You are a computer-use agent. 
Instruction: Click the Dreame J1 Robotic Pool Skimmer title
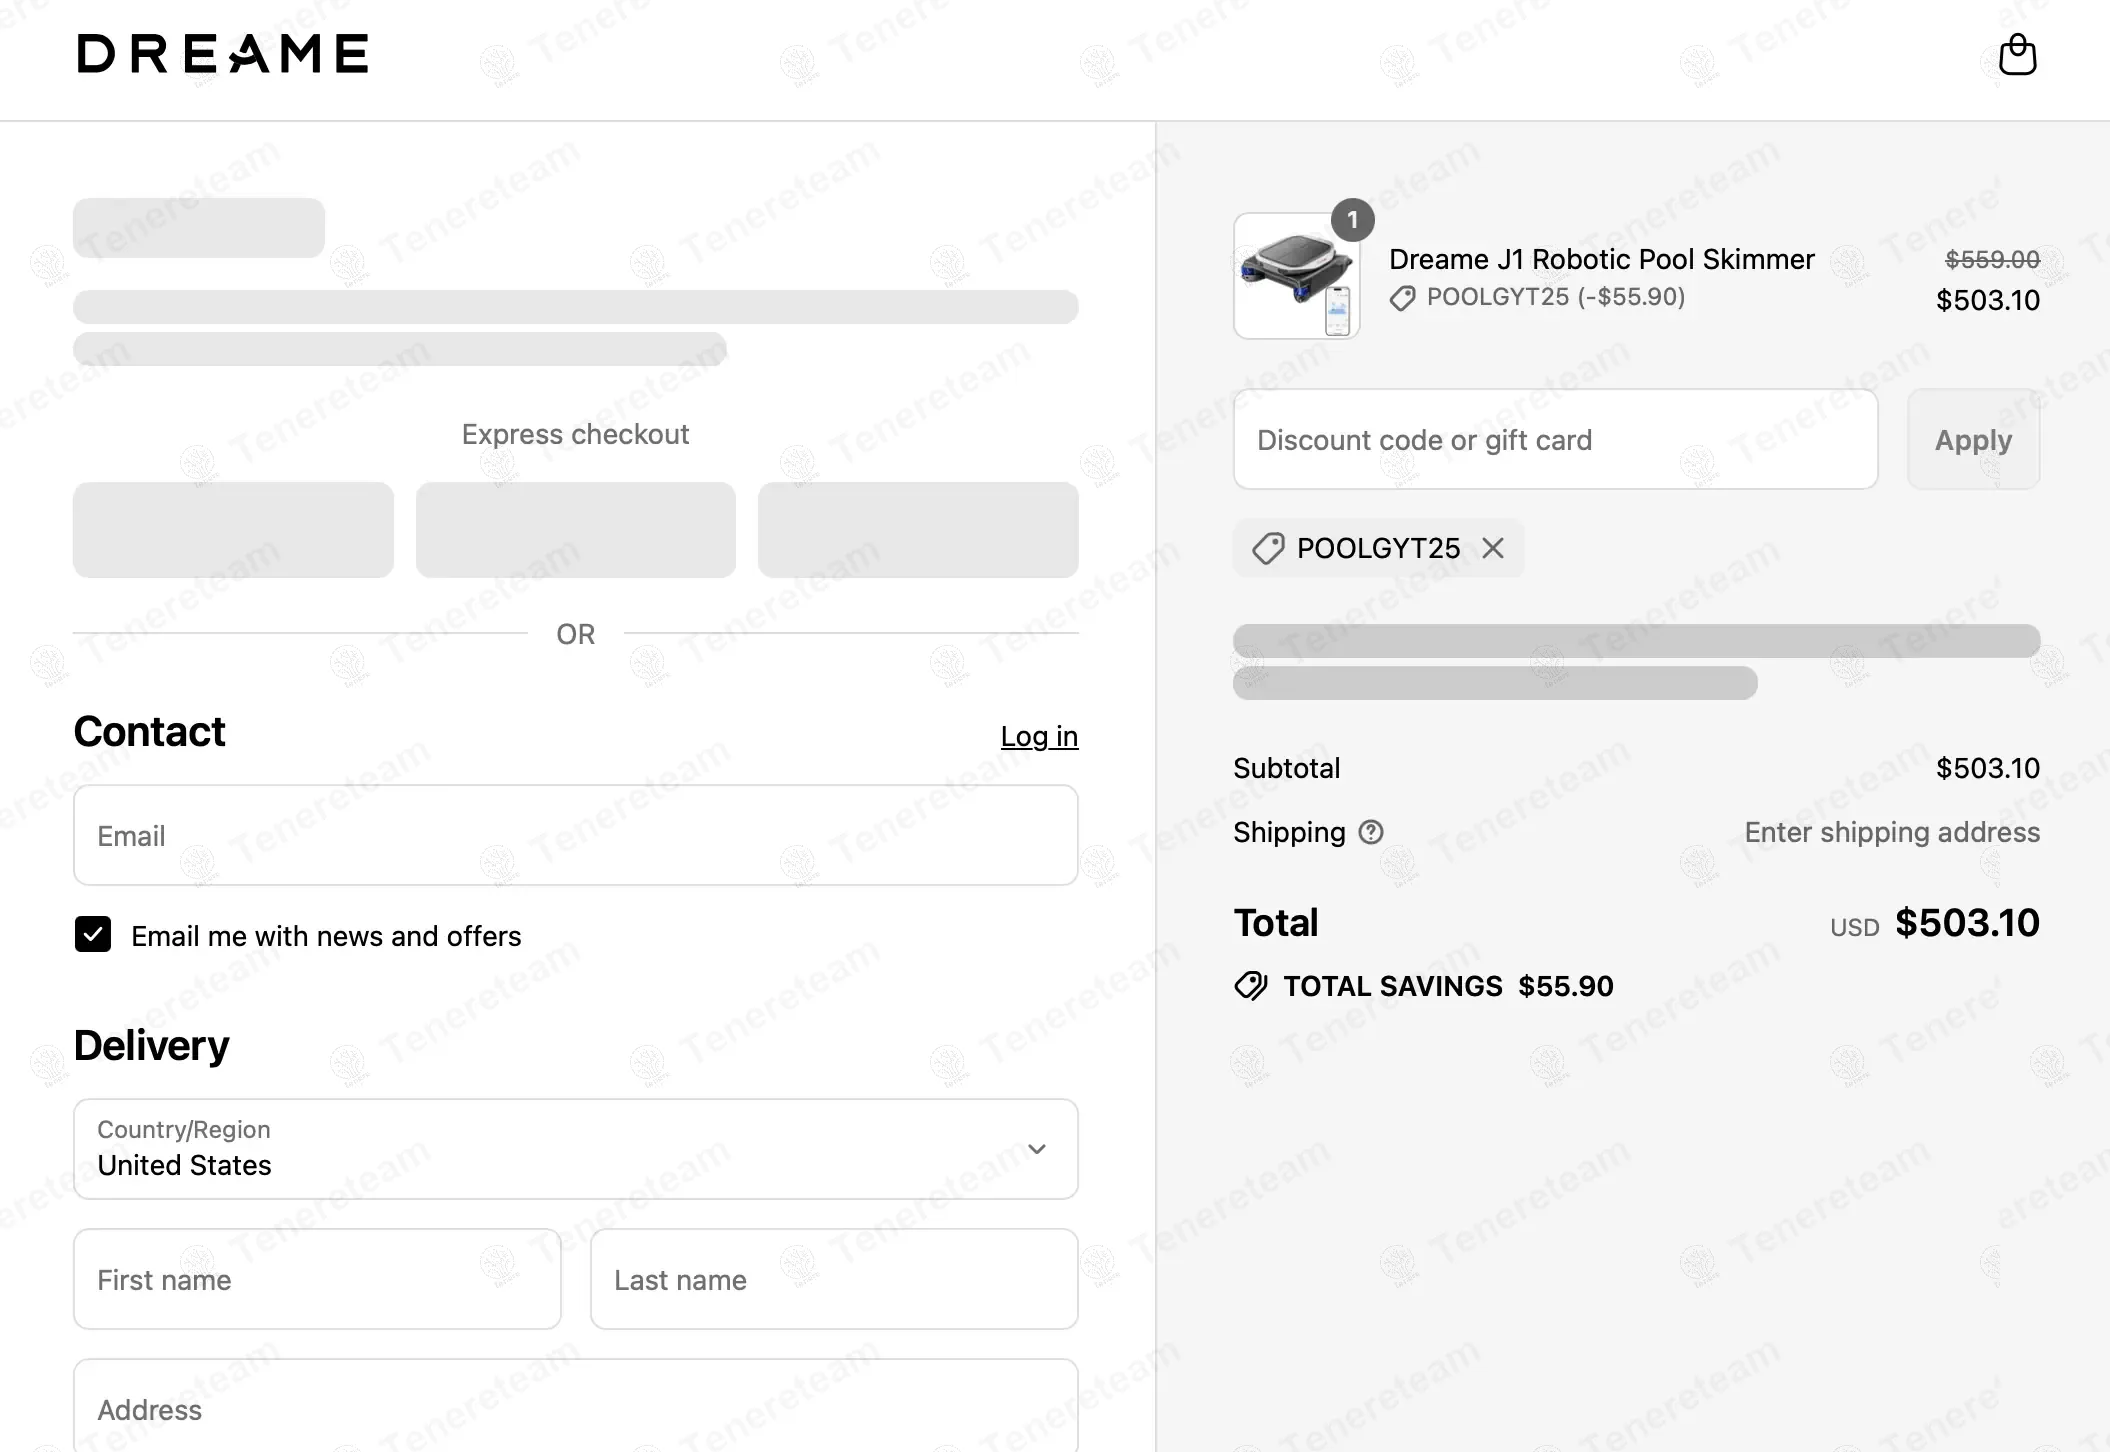[x=1601, y=259]
